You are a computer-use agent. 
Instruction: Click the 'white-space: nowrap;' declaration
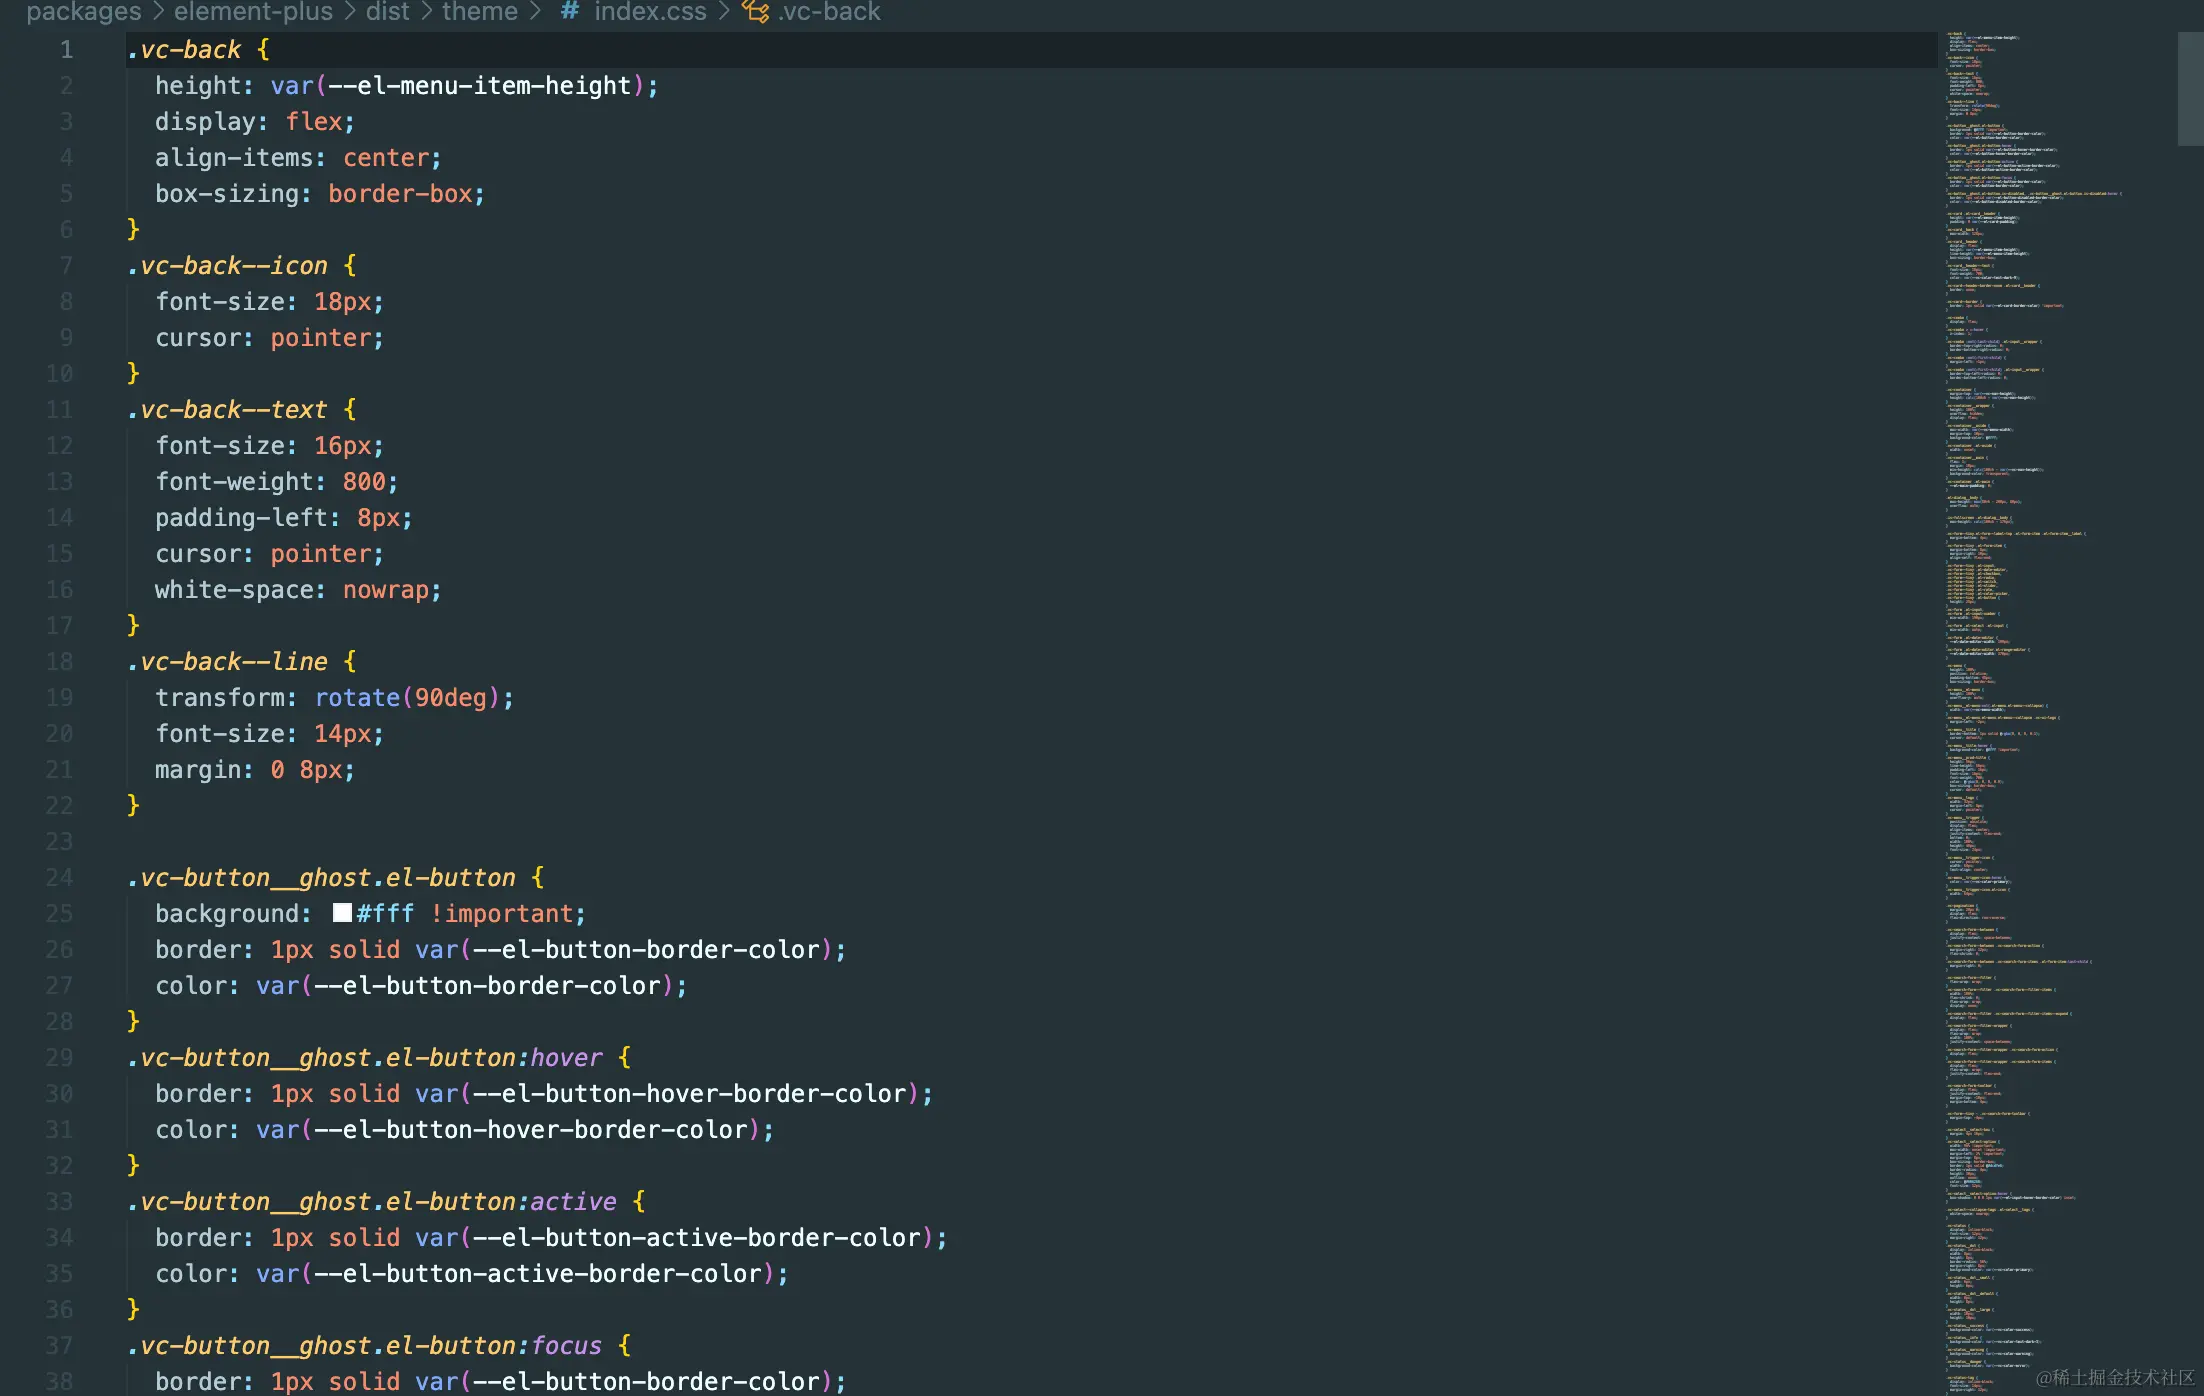[298, 590]
